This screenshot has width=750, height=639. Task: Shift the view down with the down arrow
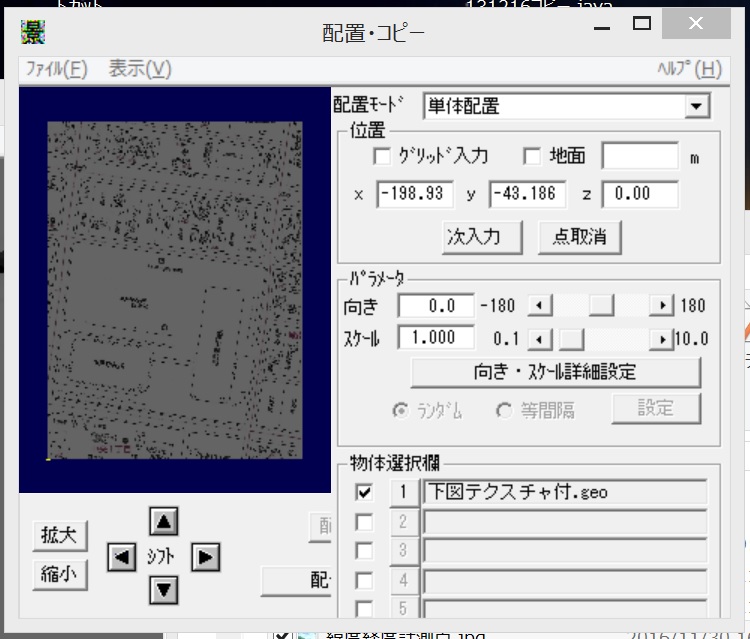tap(164, 590)
